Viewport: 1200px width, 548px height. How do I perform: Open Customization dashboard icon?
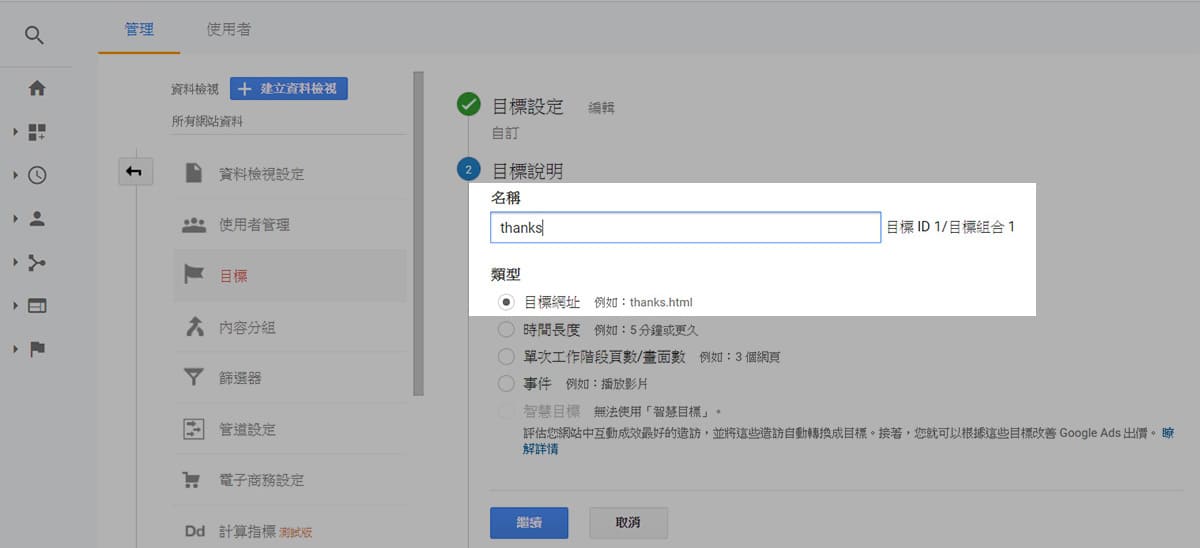click(x=37, y=132)
